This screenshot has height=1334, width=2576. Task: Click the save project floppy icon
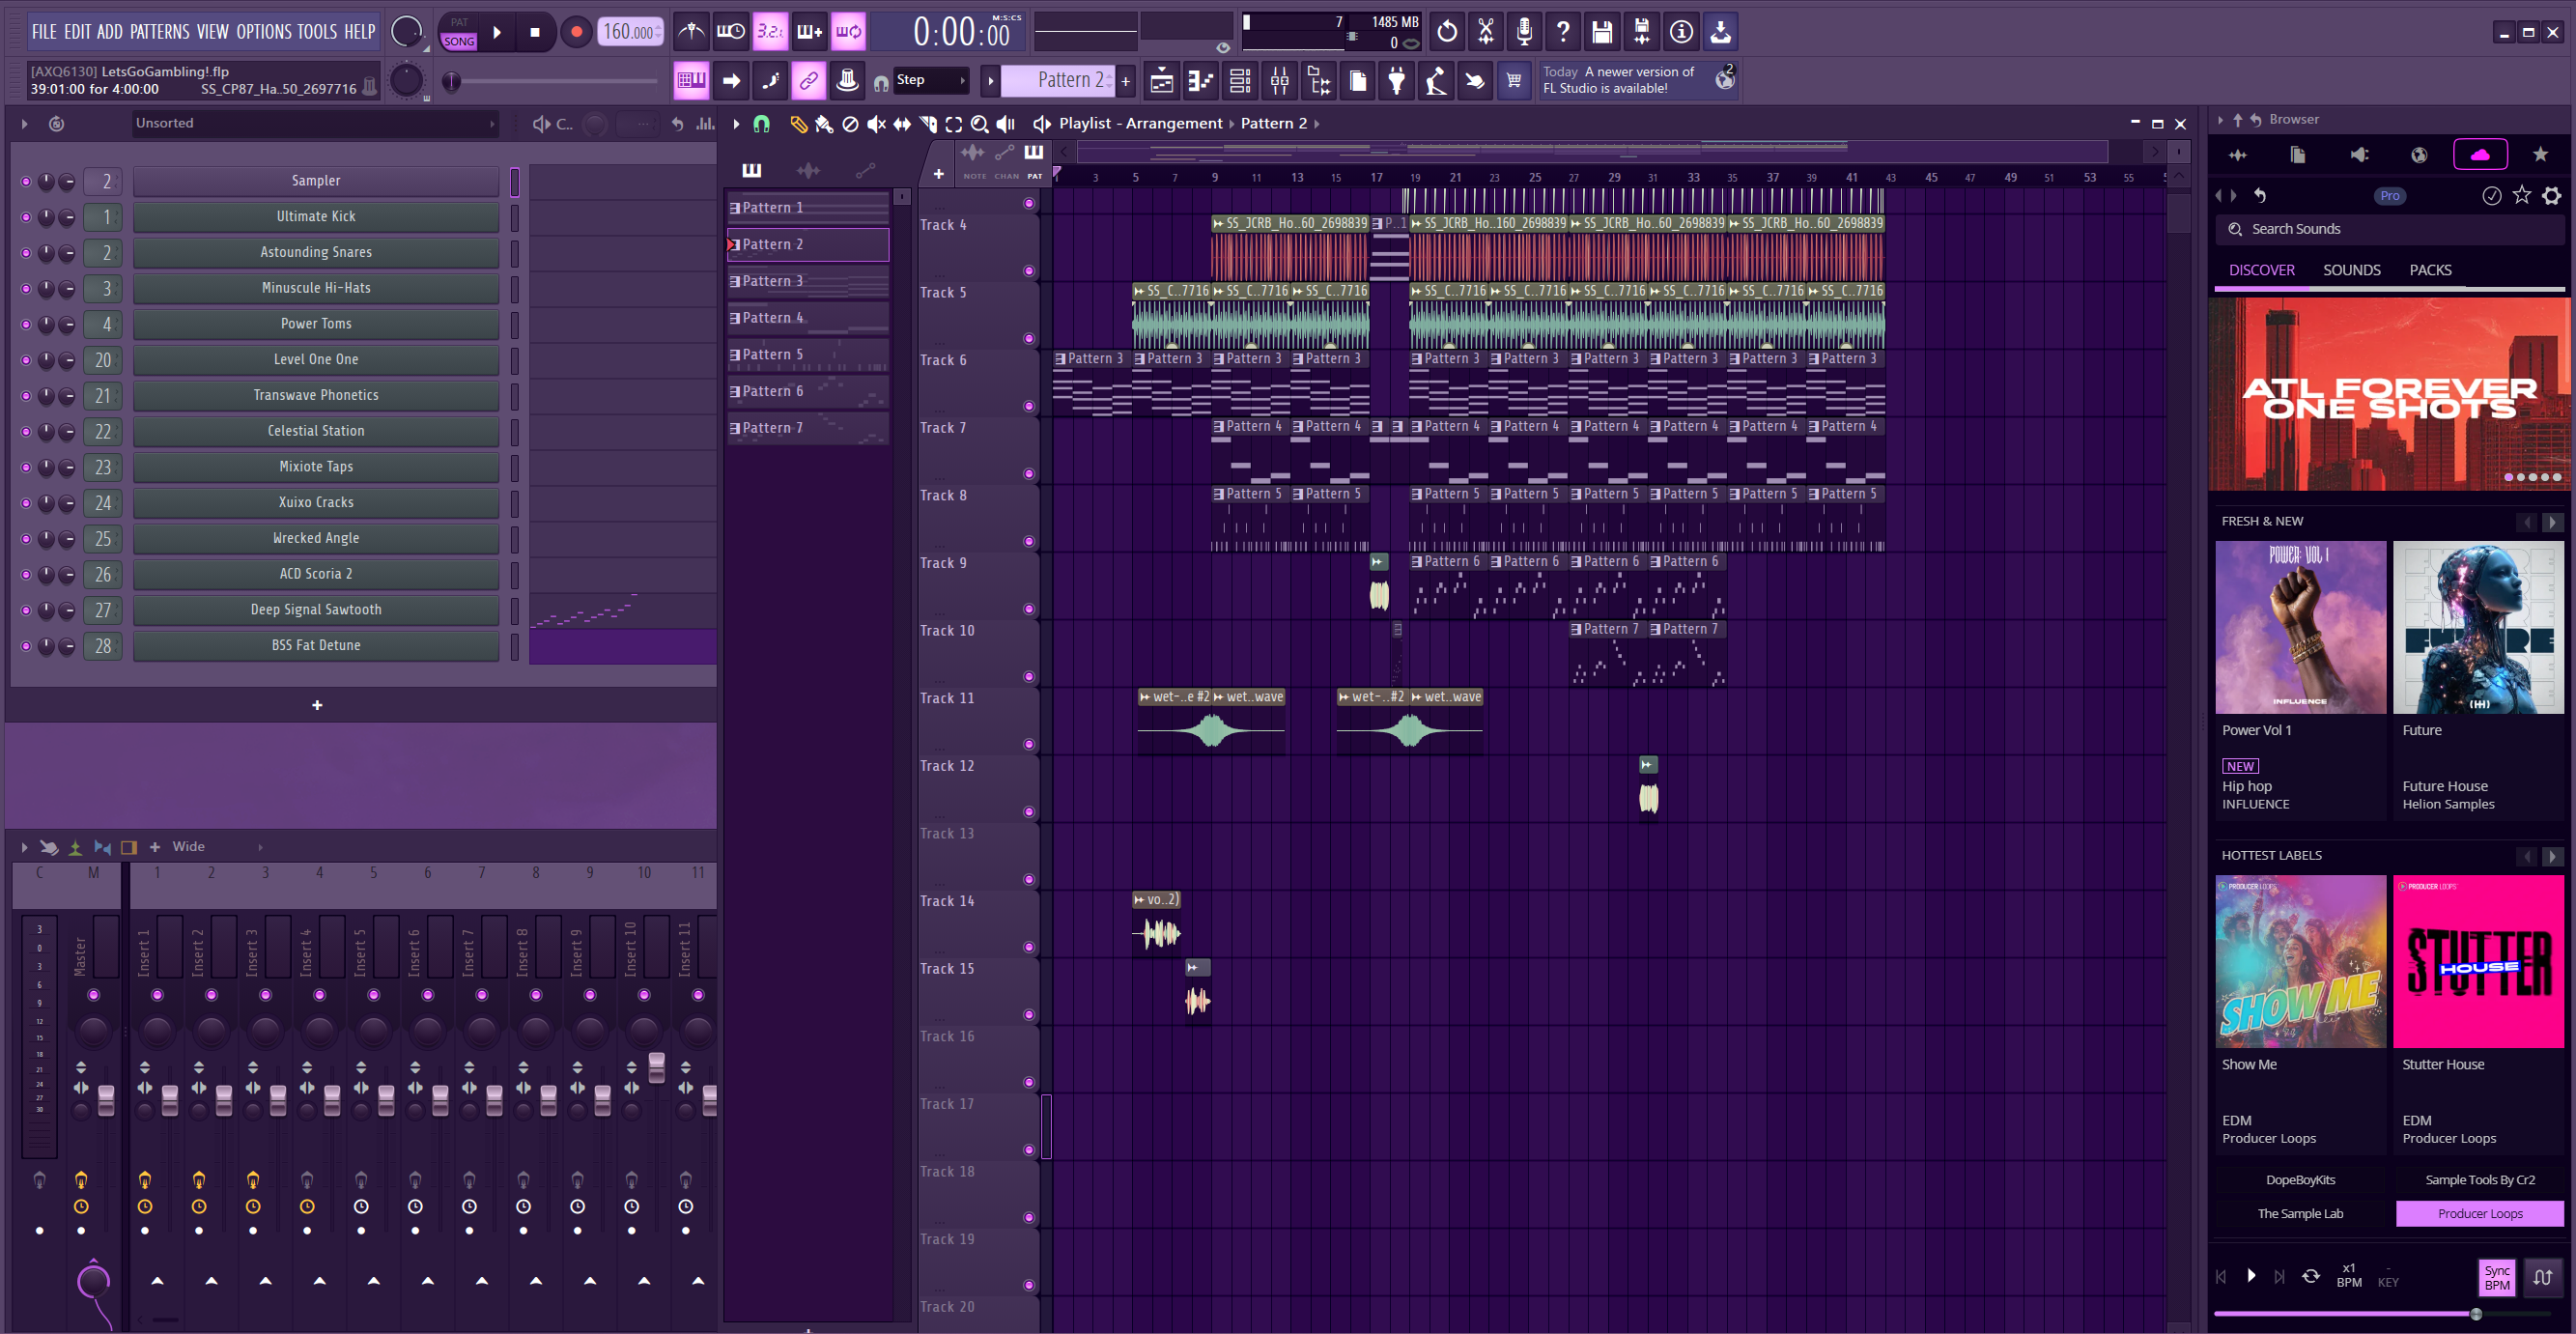tap(1602, 32)
